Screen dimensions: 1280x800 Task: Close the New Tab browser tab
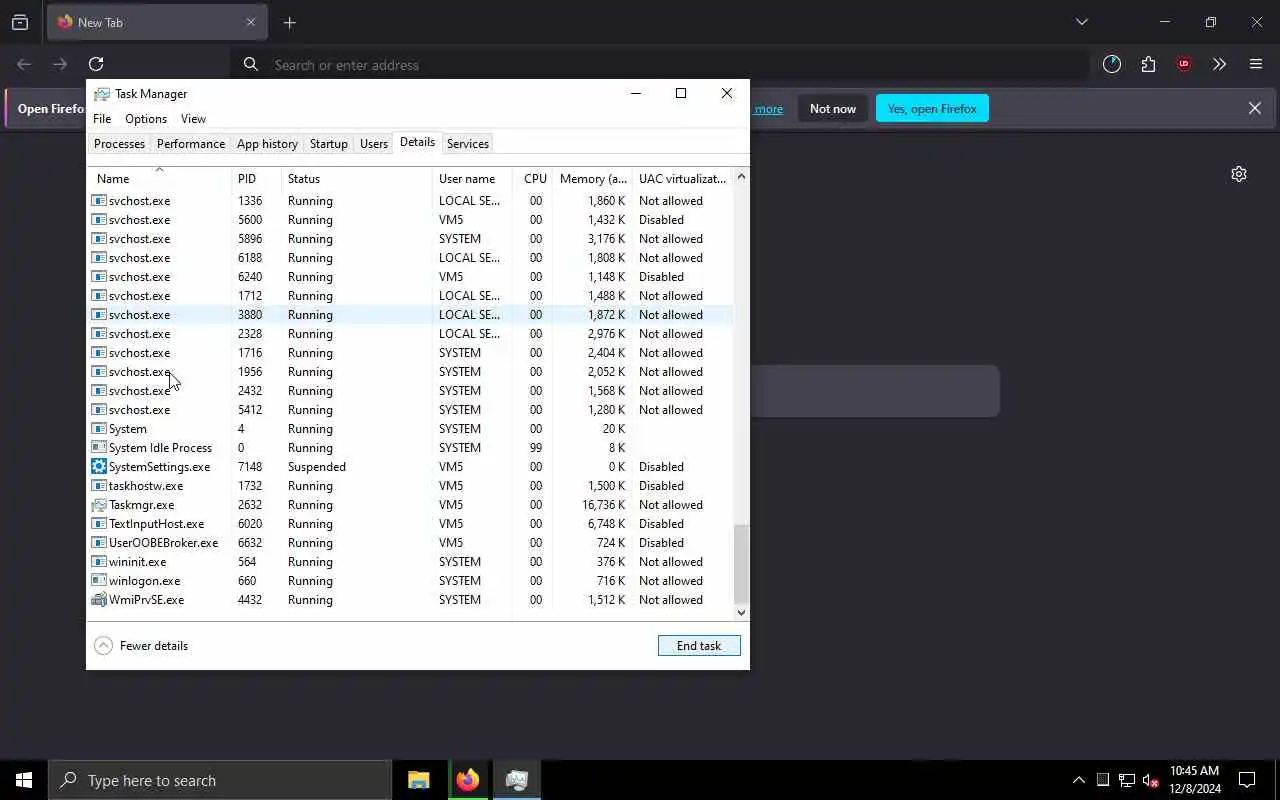[251, 22]
